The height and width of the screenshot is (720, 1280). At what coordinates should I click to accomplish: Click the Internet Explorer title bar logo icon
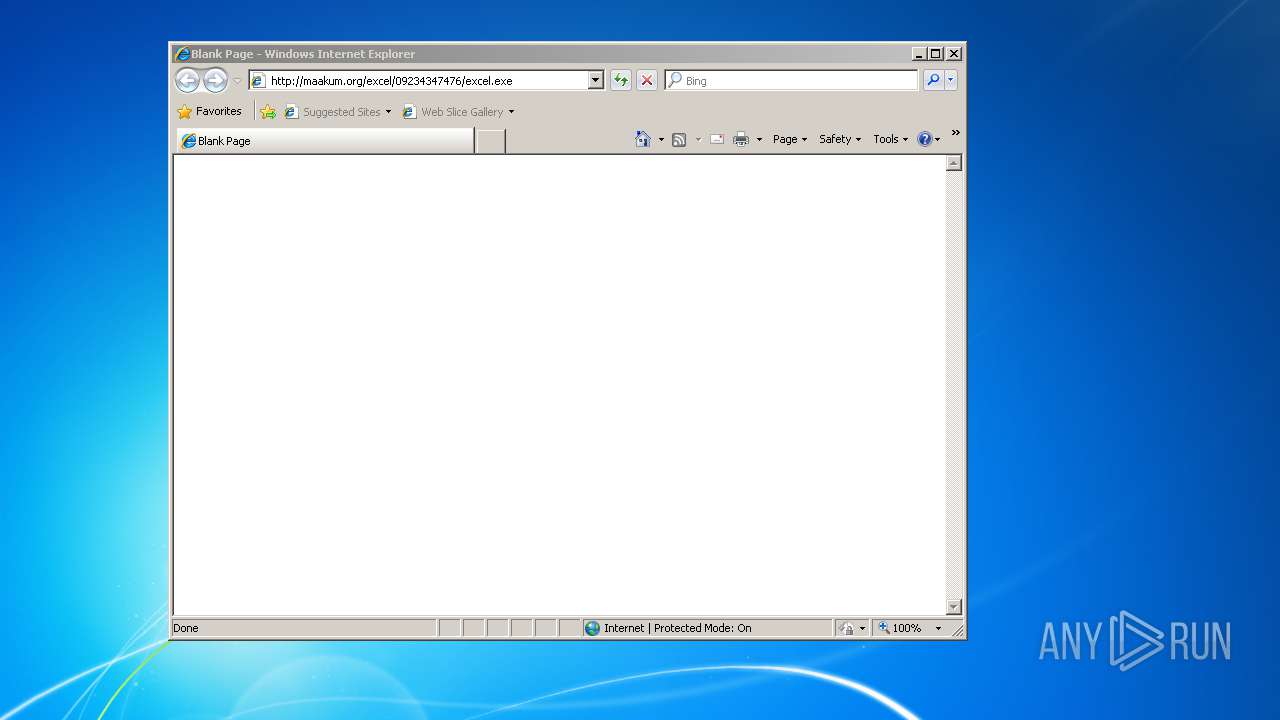point(182,54)
